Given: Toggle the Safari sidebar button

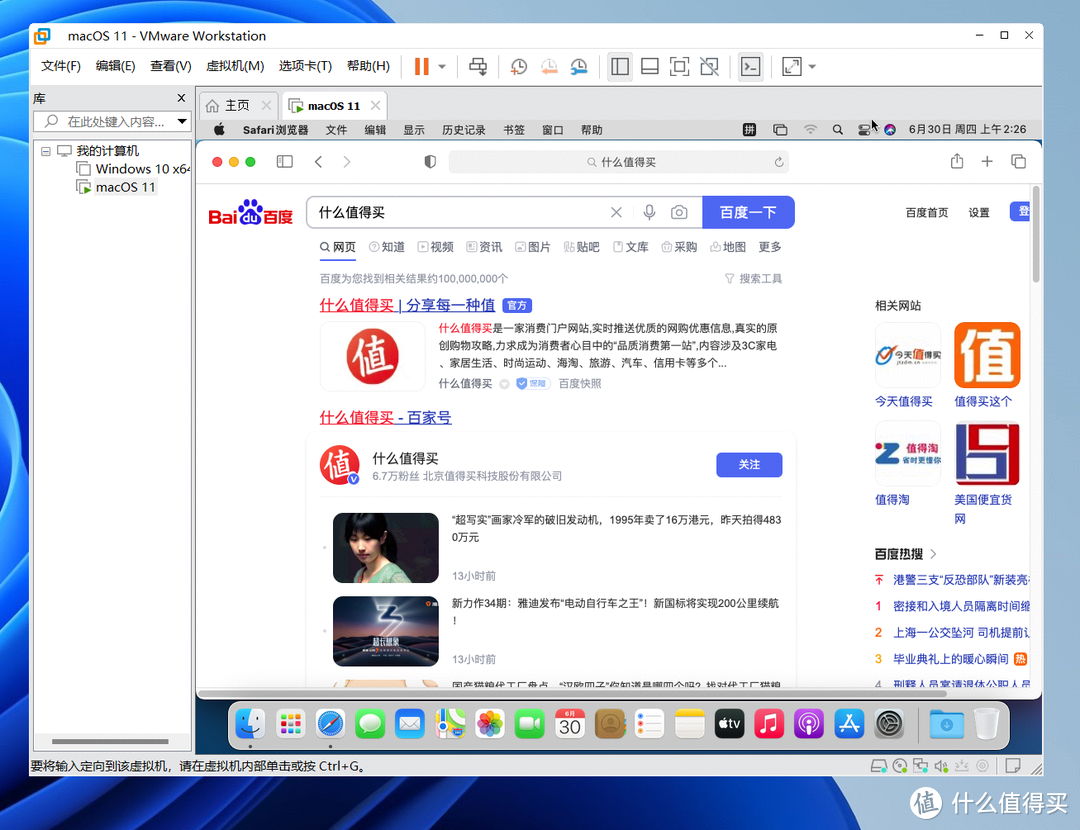Looking at the screenshot, I should click(284, 161).
